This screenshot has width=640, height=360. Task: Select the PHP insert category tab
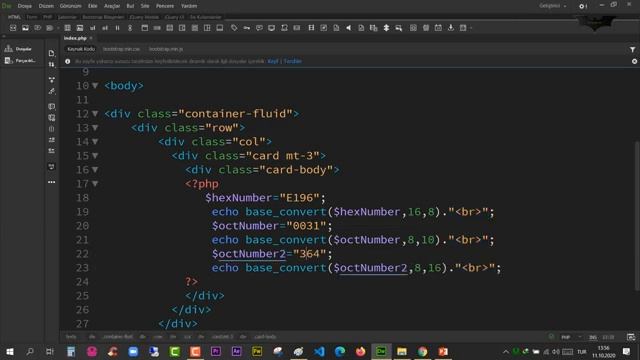coord(47,17)
